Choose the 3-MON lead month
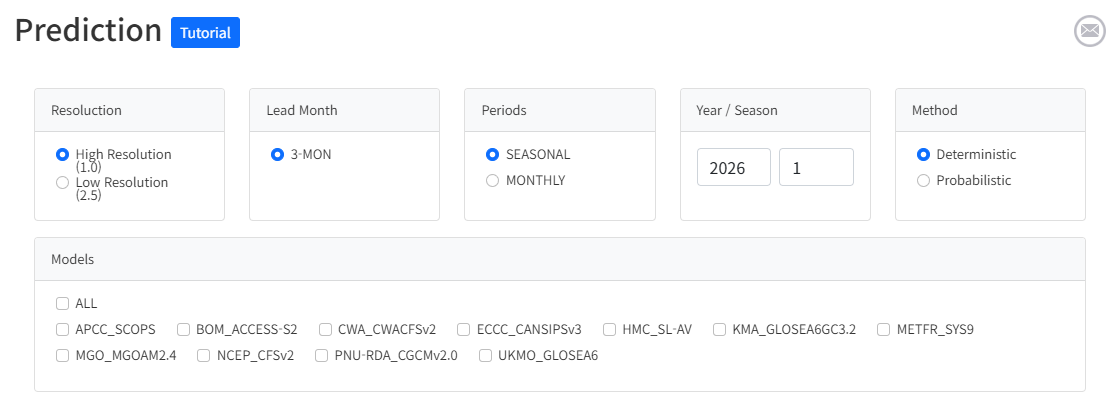 (x=278, y=155)
